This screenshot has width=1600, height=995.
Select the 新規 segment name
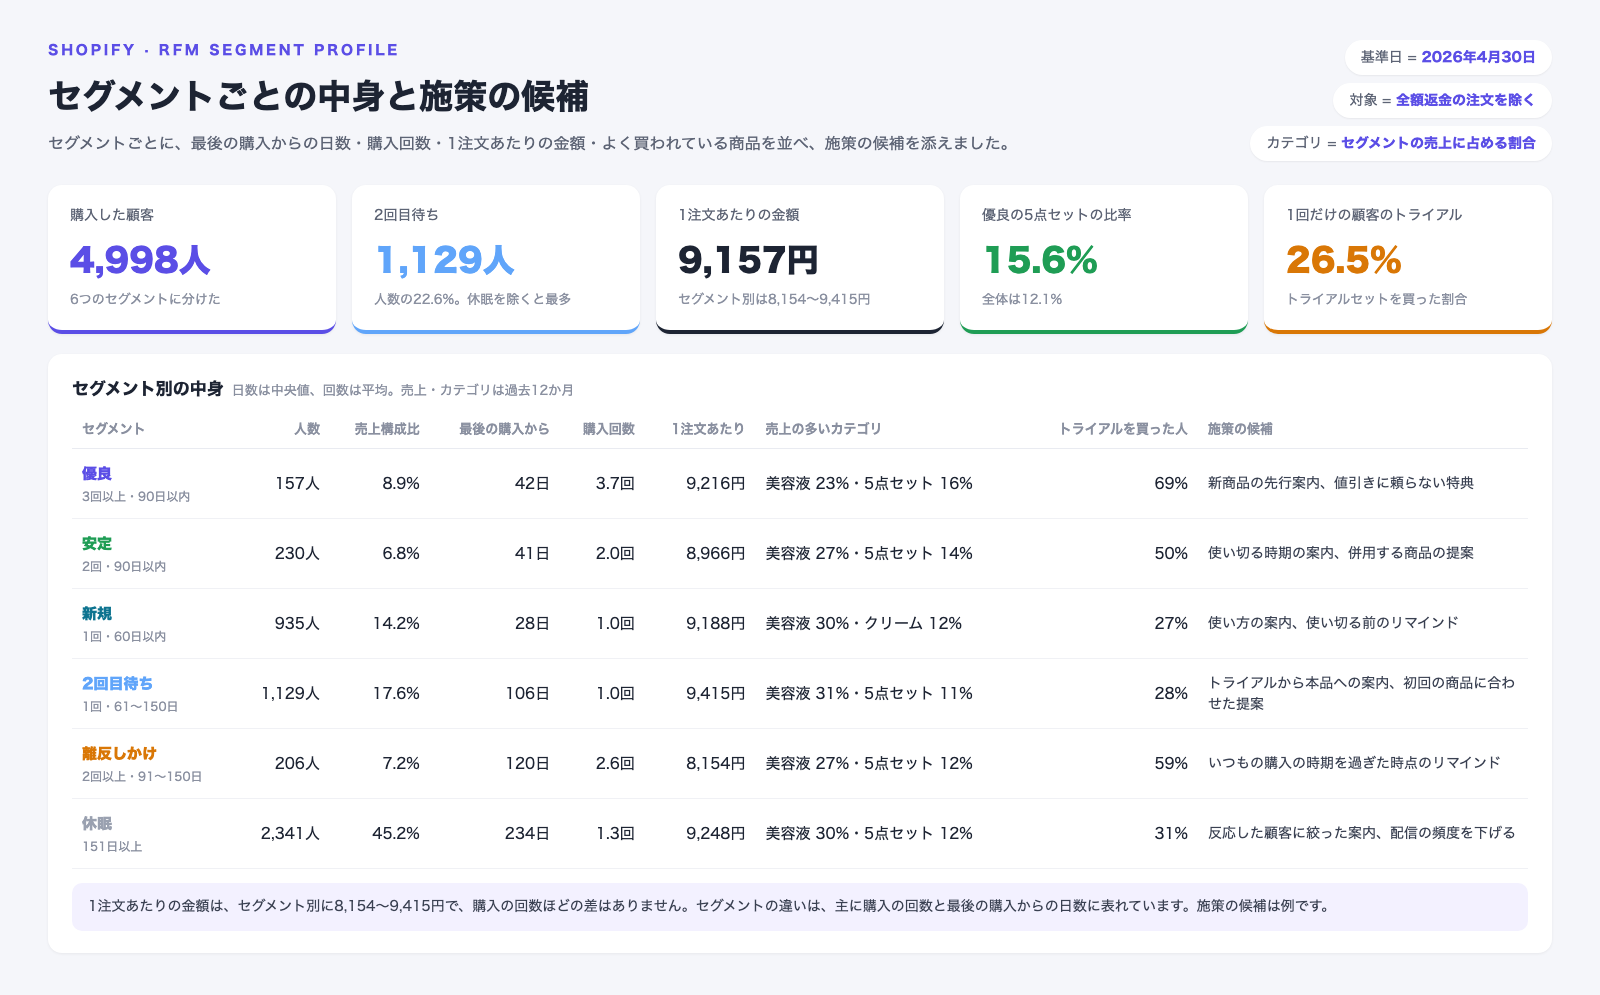(x=97, y=614)
